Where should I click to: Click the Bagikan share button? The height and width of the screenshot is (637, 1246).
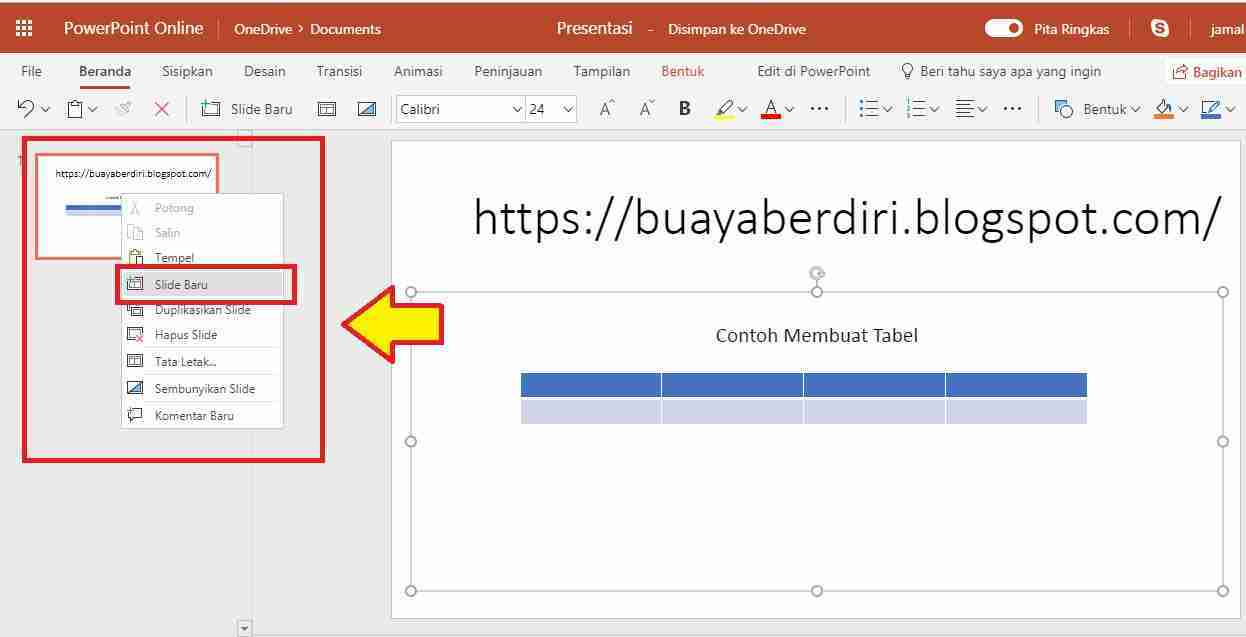coord(1206,72)
